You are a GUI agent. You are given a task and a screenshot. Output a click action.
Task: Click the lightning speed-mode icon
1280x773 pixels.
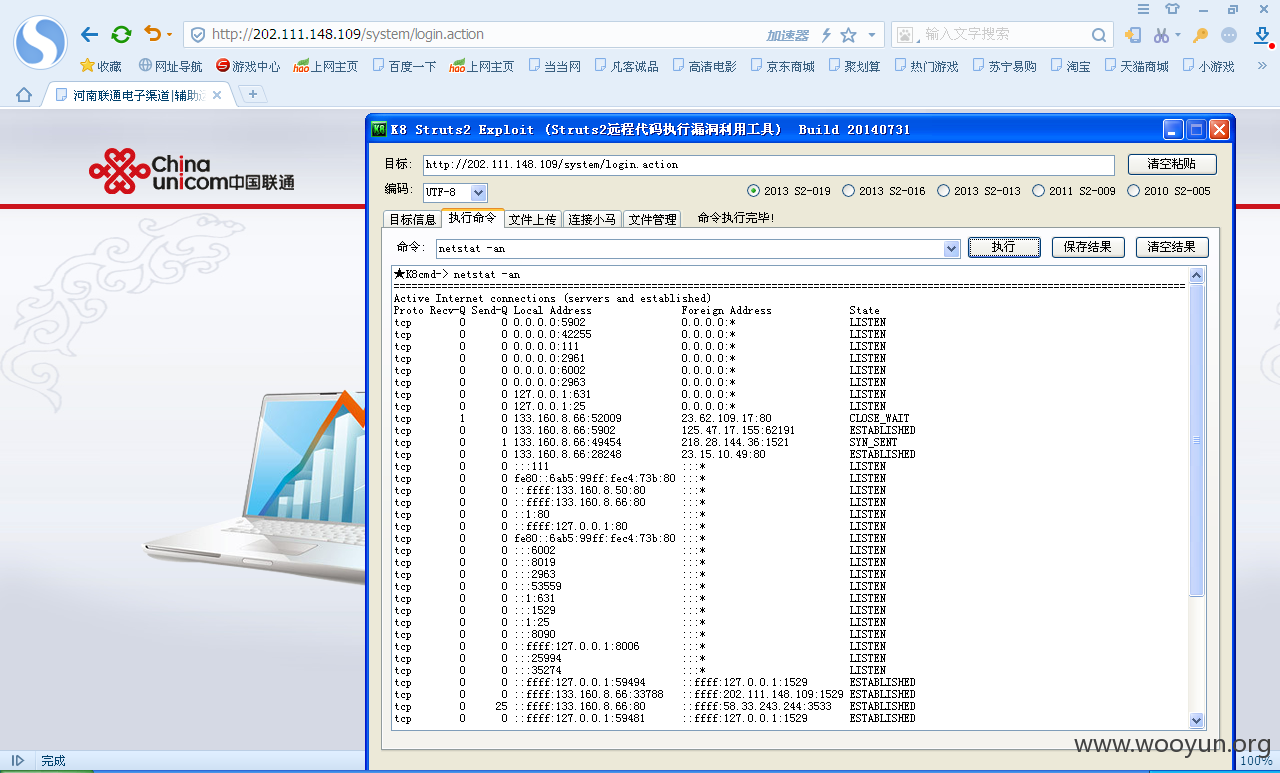pyautogui.click(x=826, y=35)
